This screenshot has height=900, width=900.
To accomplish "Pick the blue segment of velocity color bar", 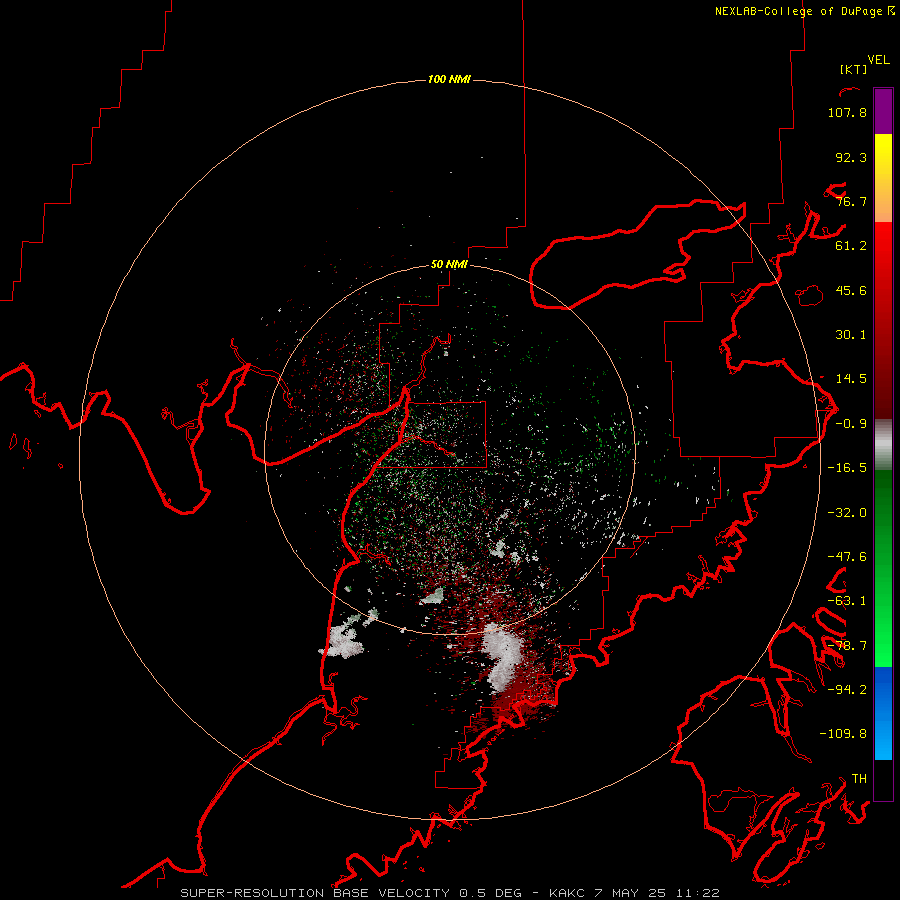I will pos(883,713).
